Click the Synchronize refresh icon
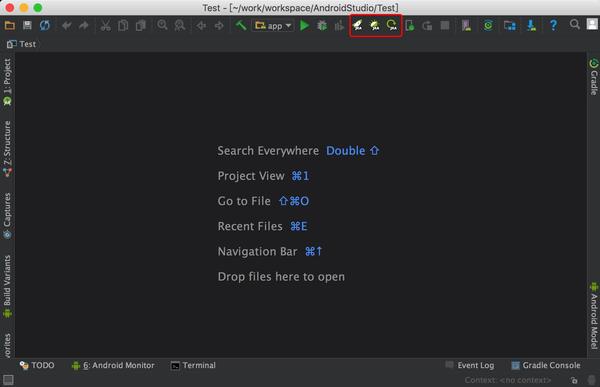600x387 pixels. tap(45, 26)
